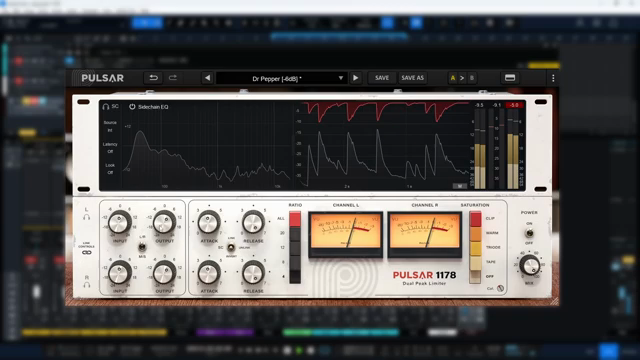
Task: Select preset slot B
Action: 472,78
